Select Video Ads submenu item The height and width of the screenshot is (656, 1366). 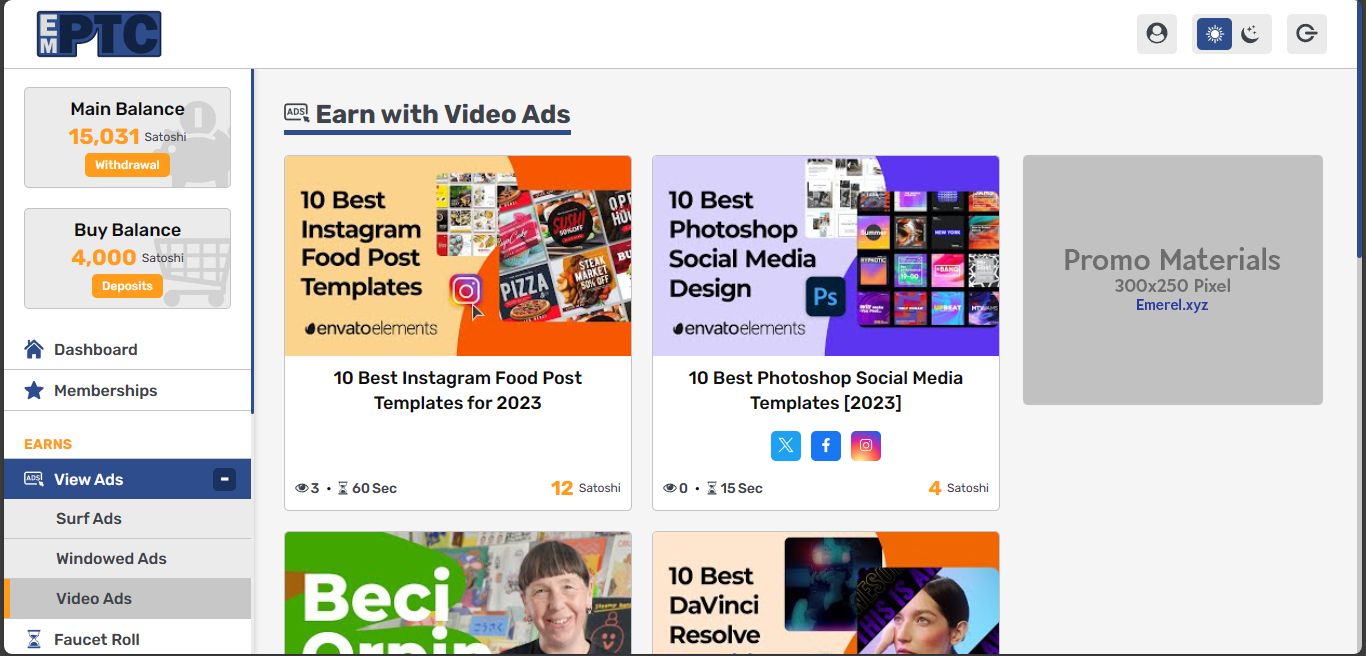pyautogui.click(x=127, y=598)
